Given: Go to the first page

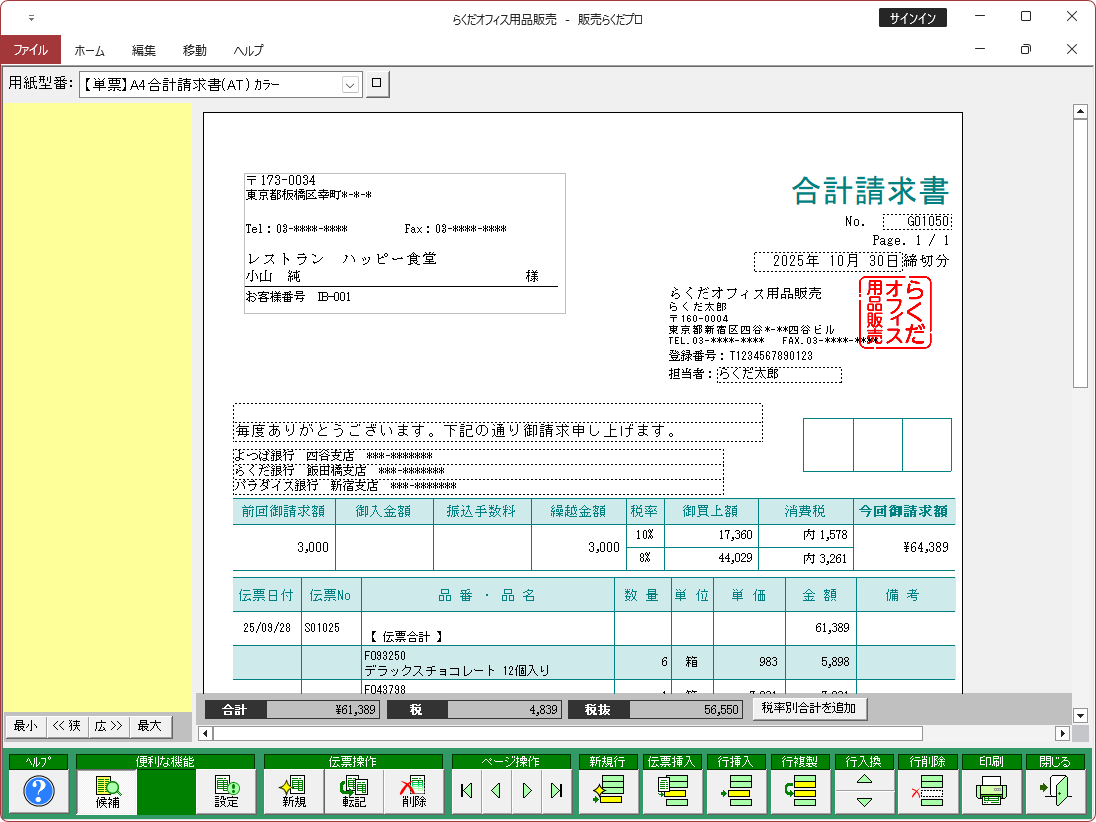Looking at the screenshot, I should (467, 791).
